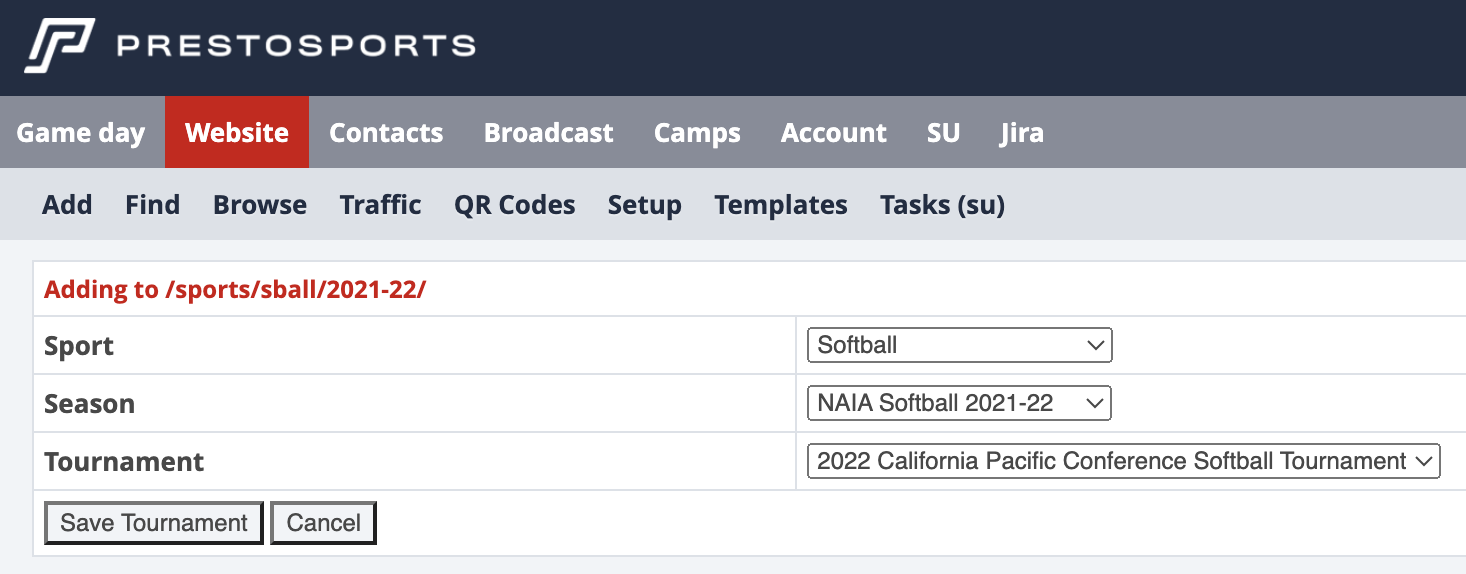Open the Broadcast section
The image size is (1466, 574).
point(549,132)
